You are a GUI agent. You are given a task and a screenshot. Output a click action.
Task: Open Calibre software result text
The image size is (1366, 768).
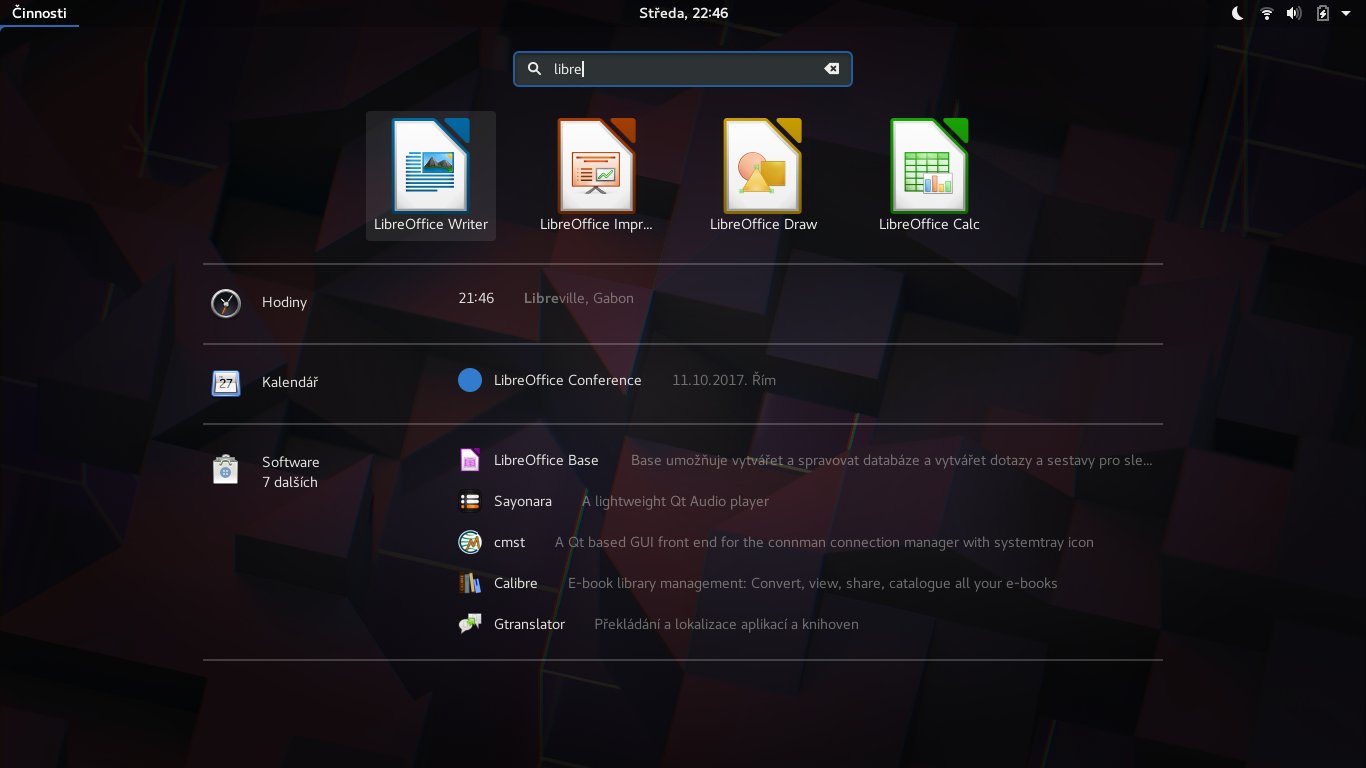[x=516, y=583]
